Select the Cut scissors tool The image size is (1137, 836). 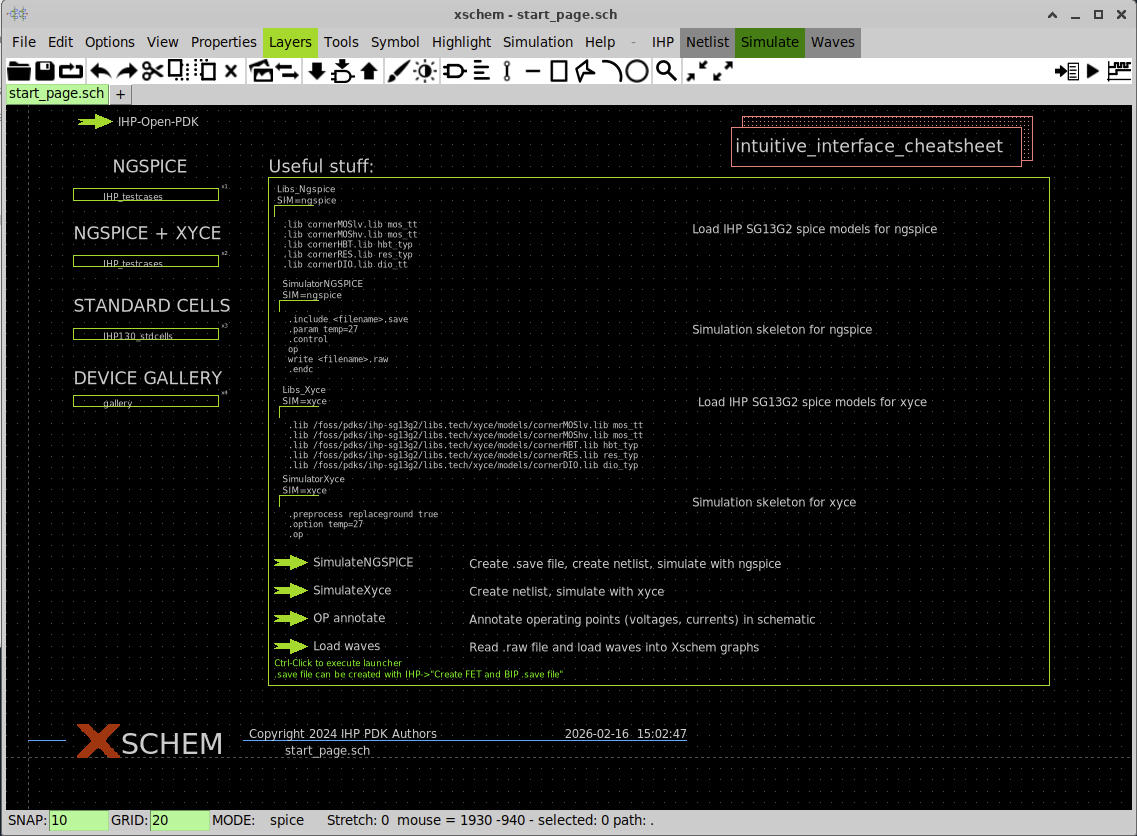(x=152, y=71)
